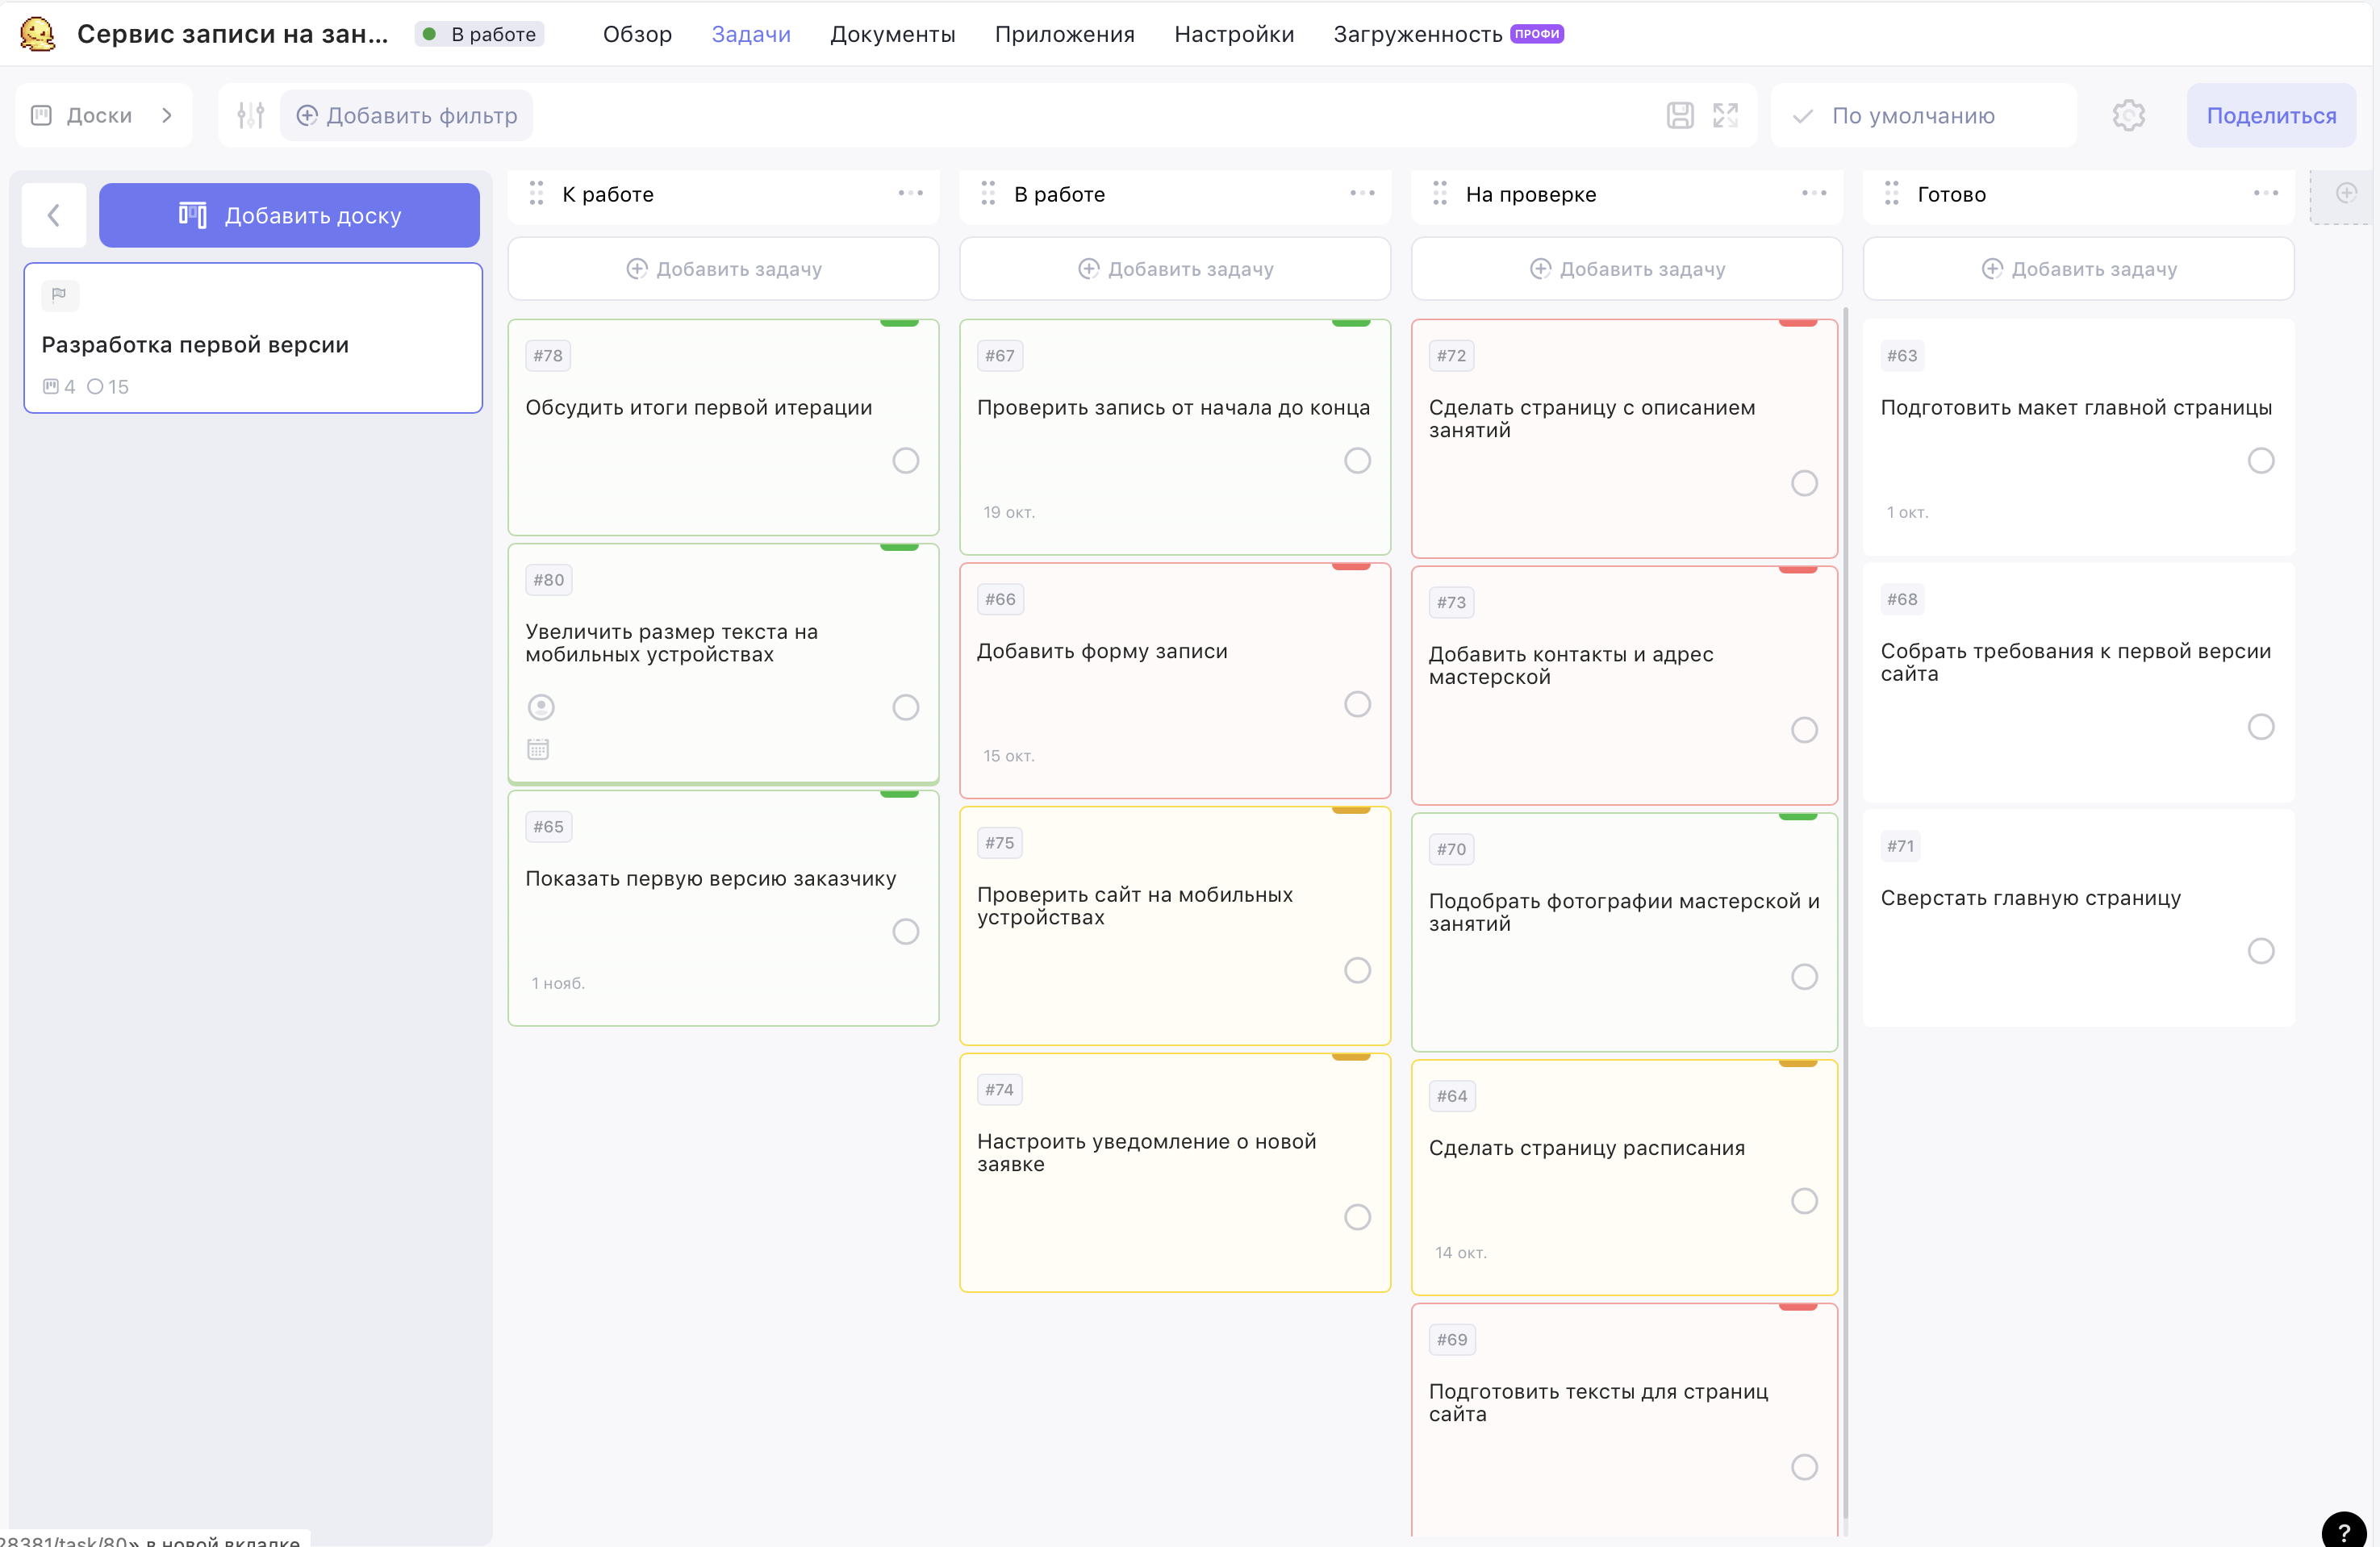The width and height of the screenshot is (2380, 1547).
Task: Click the save view floppy disk icon
Action: 1680,116
